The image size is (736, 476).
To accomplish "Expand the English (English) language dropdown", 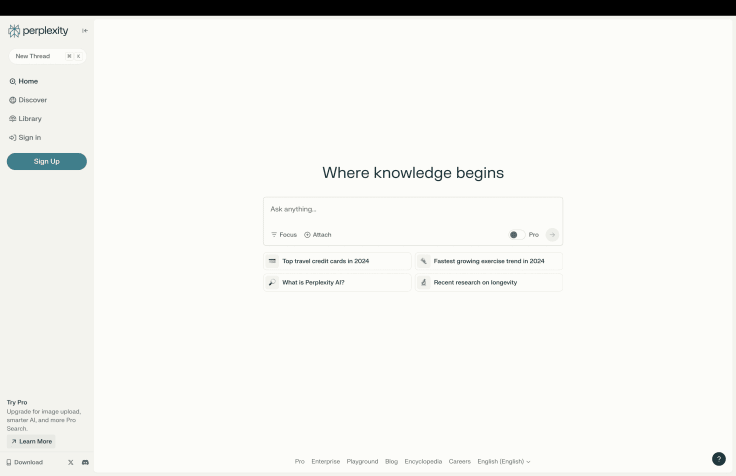I will click(x=504, y=461).
